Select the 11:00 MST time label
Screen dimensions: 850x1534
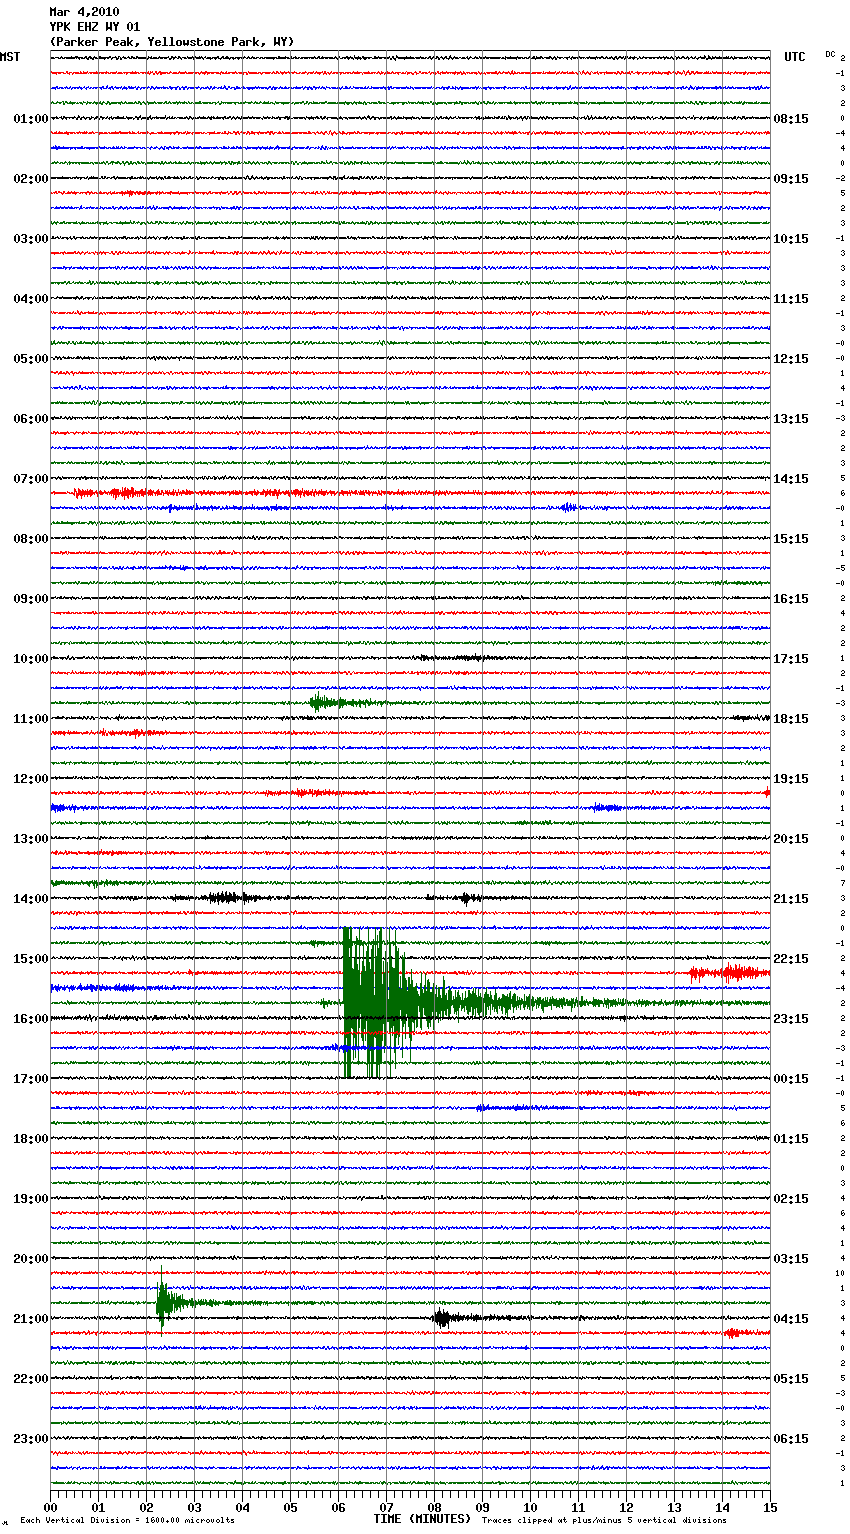[x=31, y=719]
